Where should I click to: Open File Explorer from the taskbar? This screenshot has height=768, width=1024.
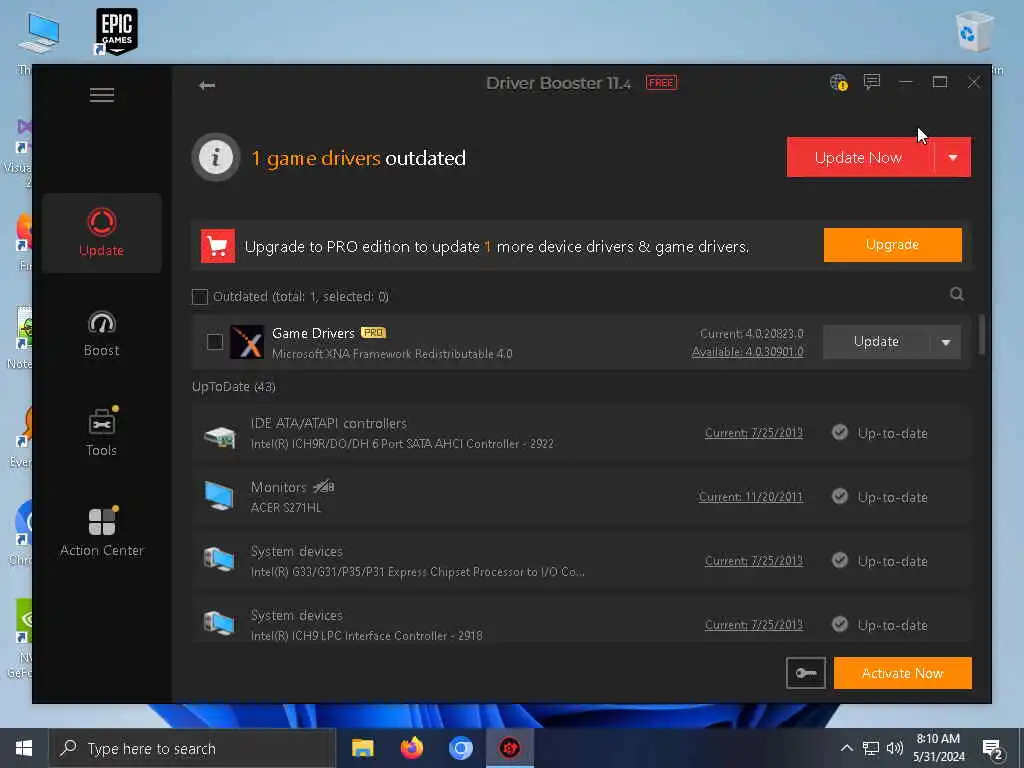[x=362, y=748]
